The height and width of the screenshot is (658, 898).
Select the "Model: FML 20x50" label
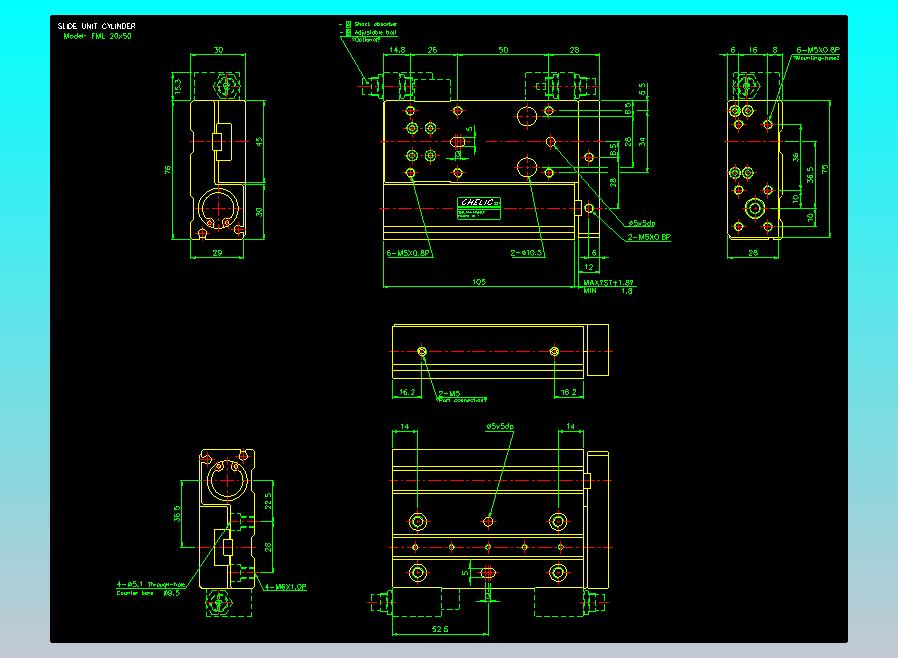(x=97, y=36)
